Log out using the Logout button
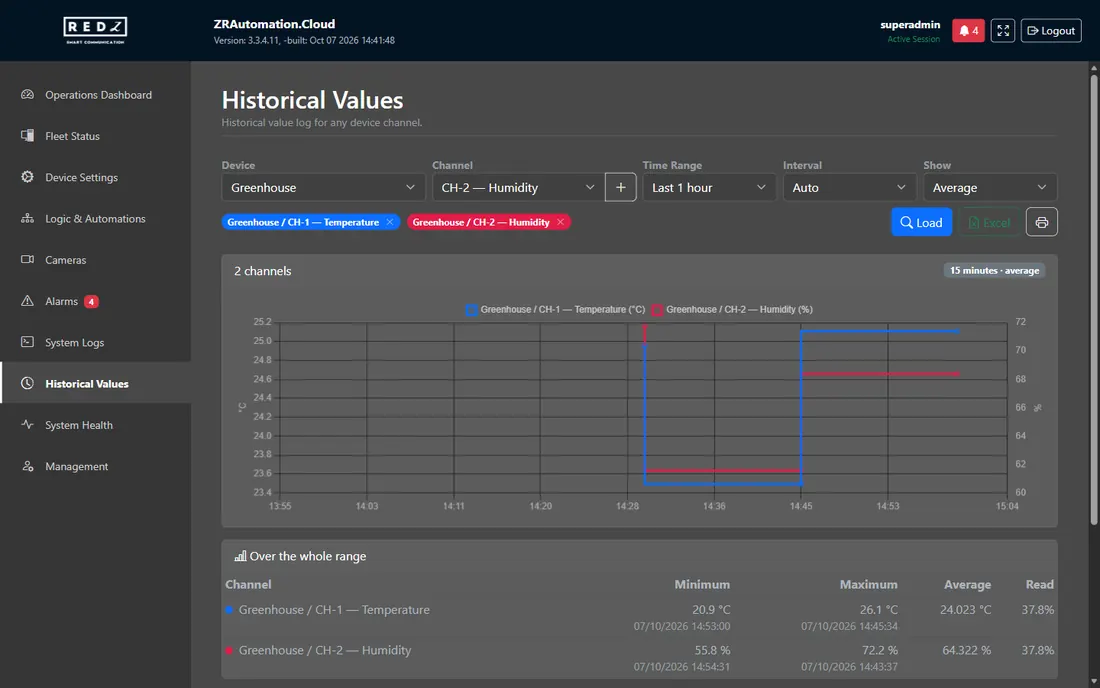 1051,31
